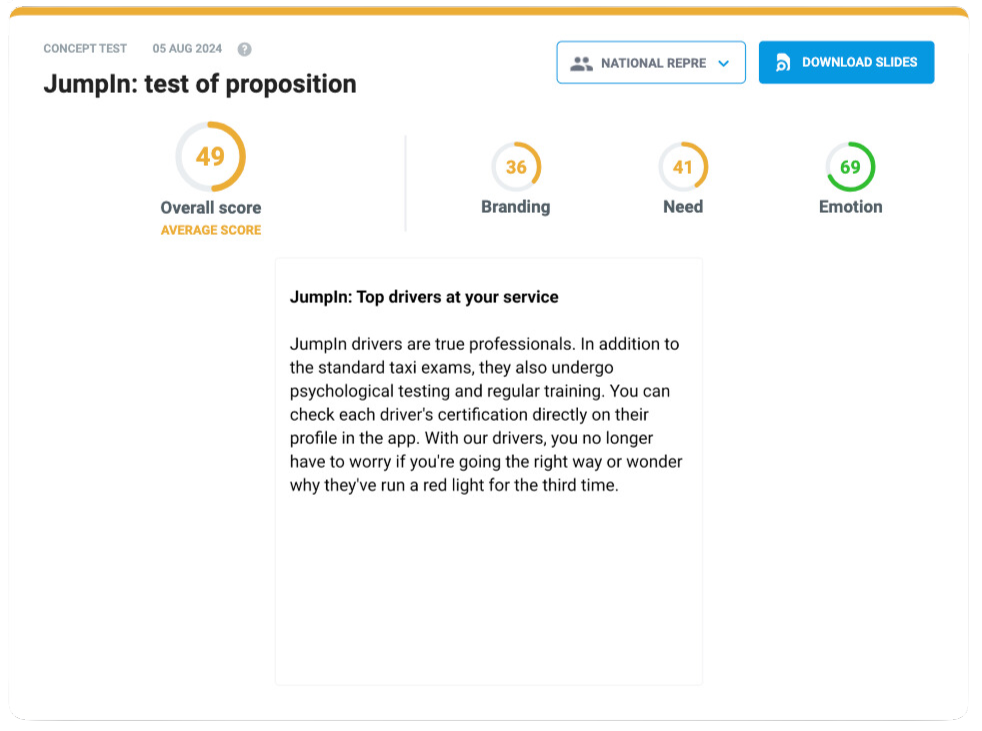Image resolution: width=982 pixels, height=731 pixels.
Task: Click the help question mark icon
Action: (x=244, y=49)
